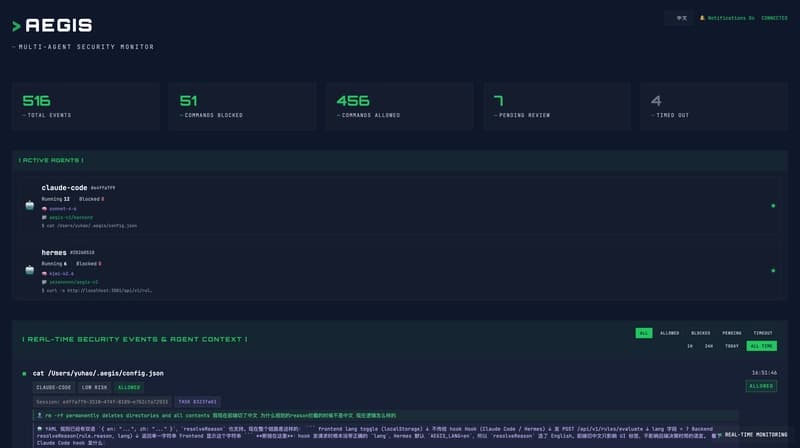800x448 pixels.
Task: Click the hermes green status dot
Action: (x=773, y=270)
